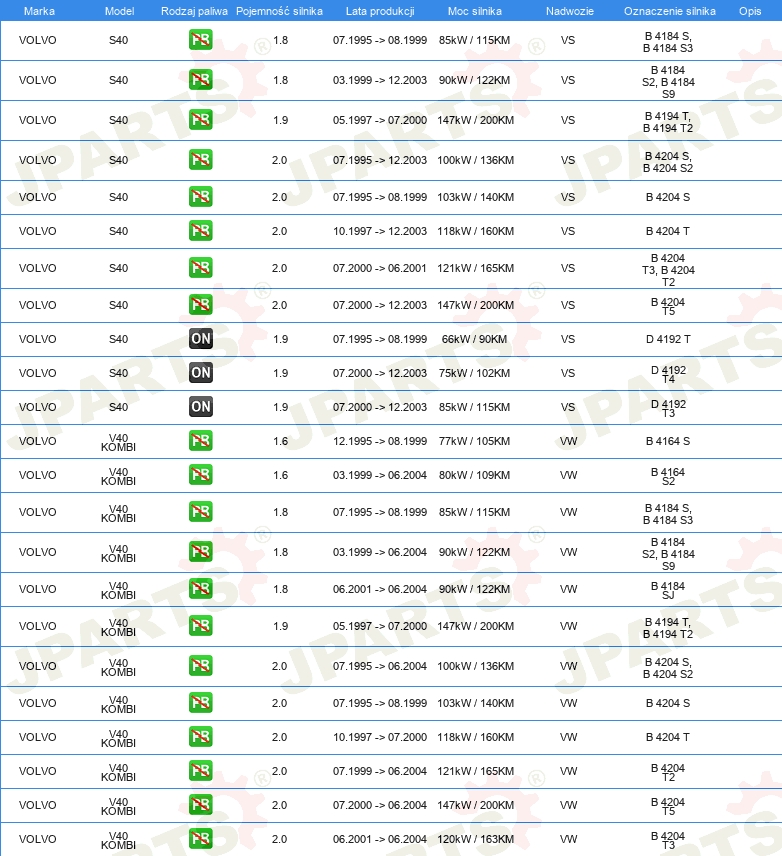This screenshot has height=856, width=782.
Task: Select the Moc silnika column header
Action: click(475, 11)
